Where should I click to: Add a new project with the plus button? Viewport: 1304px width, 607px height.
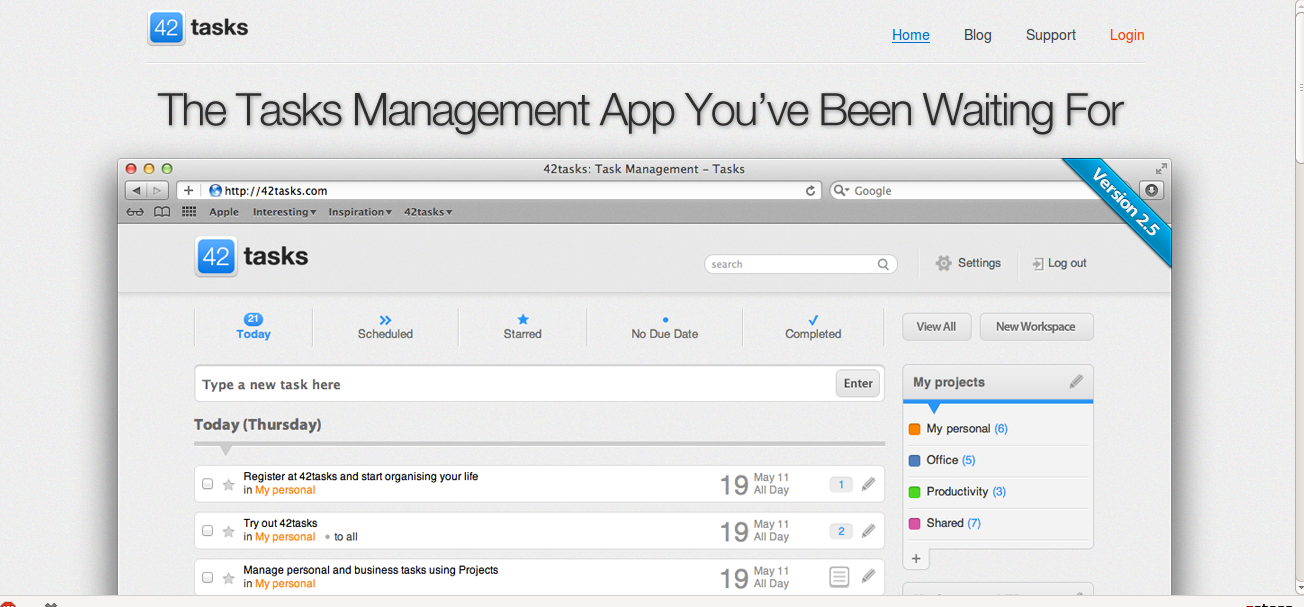[916, 558]
